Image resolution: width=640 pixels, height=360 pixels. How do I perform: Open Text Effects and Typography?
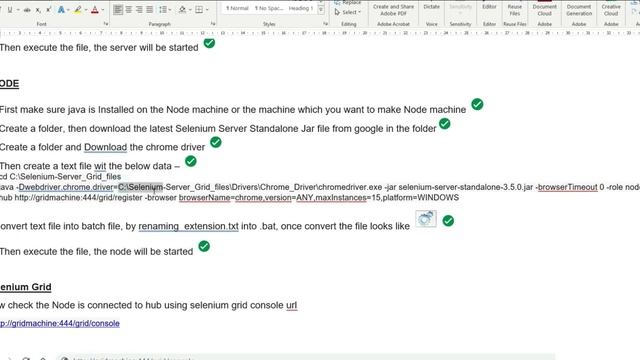point(61,10)
